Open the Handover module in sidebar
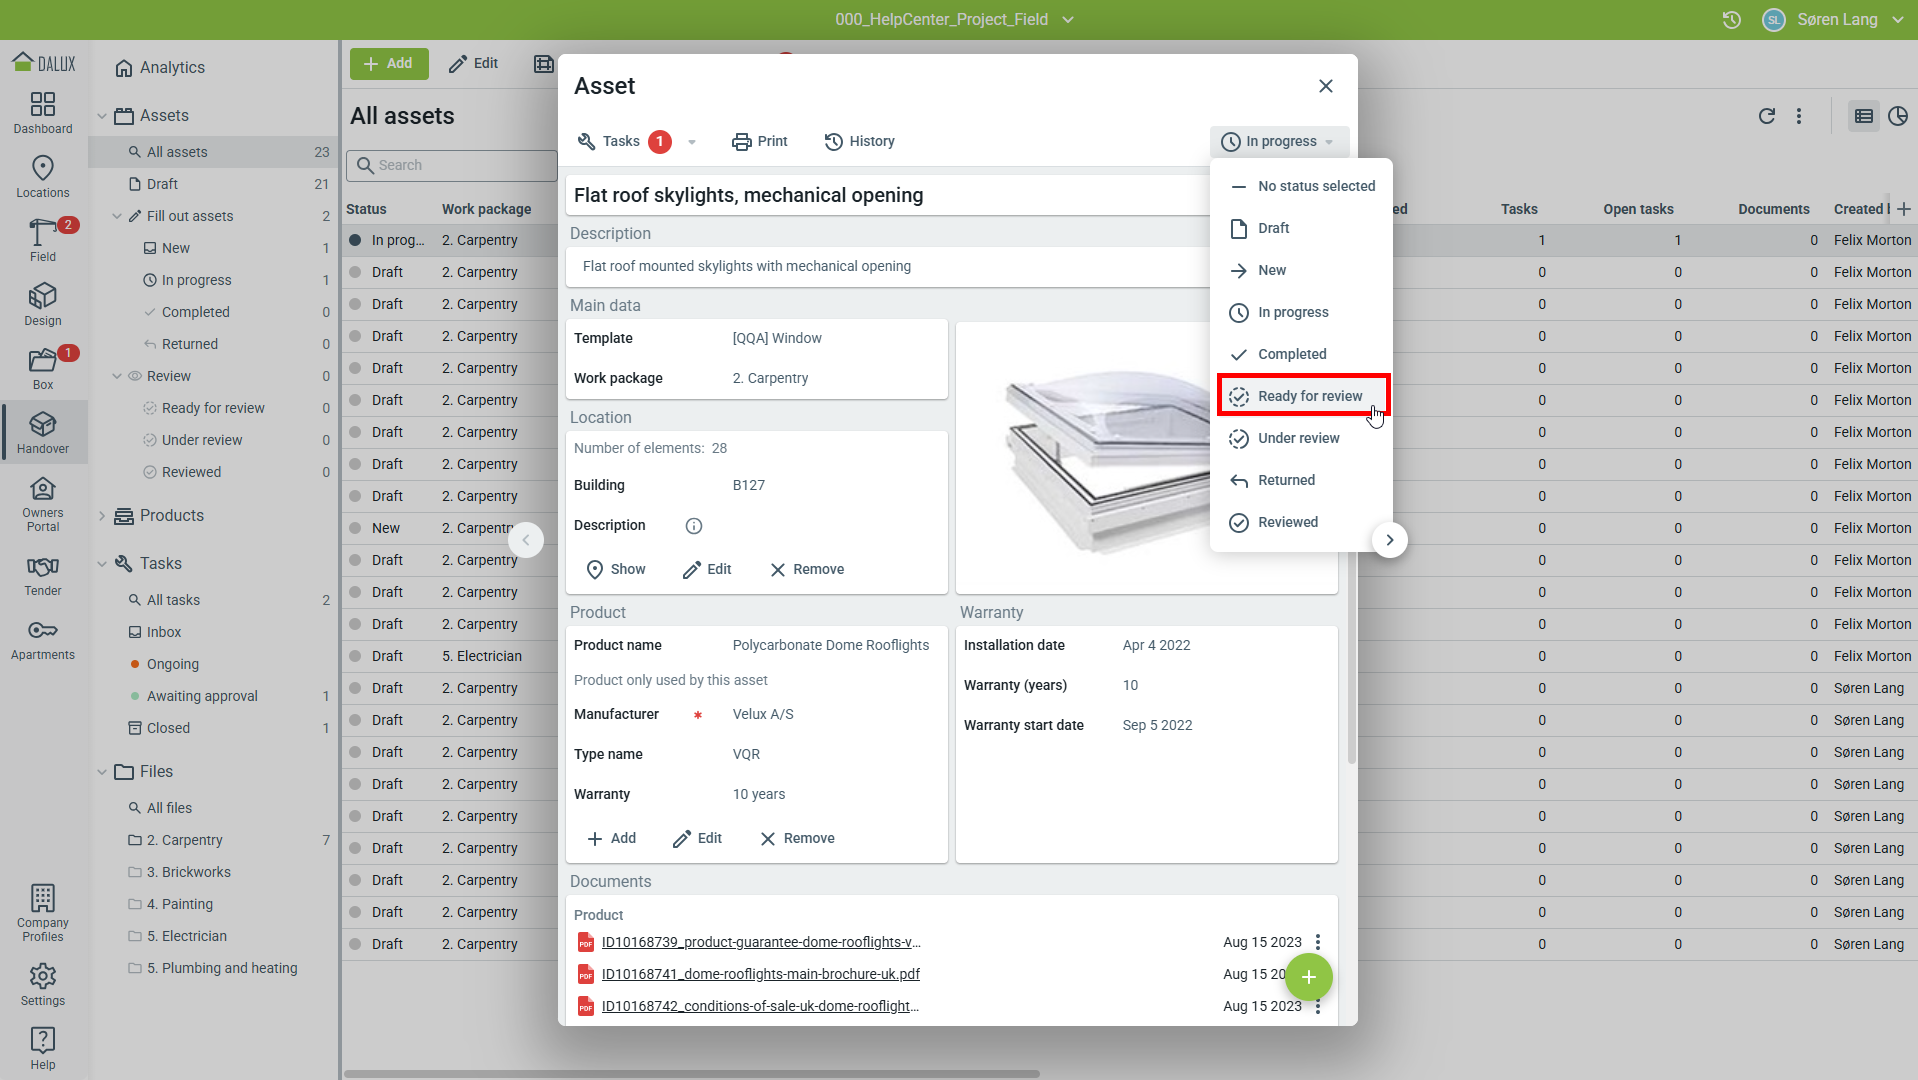Image resolution: width=1918 pixels, height=1080 pixels. [x=43, y=432]
